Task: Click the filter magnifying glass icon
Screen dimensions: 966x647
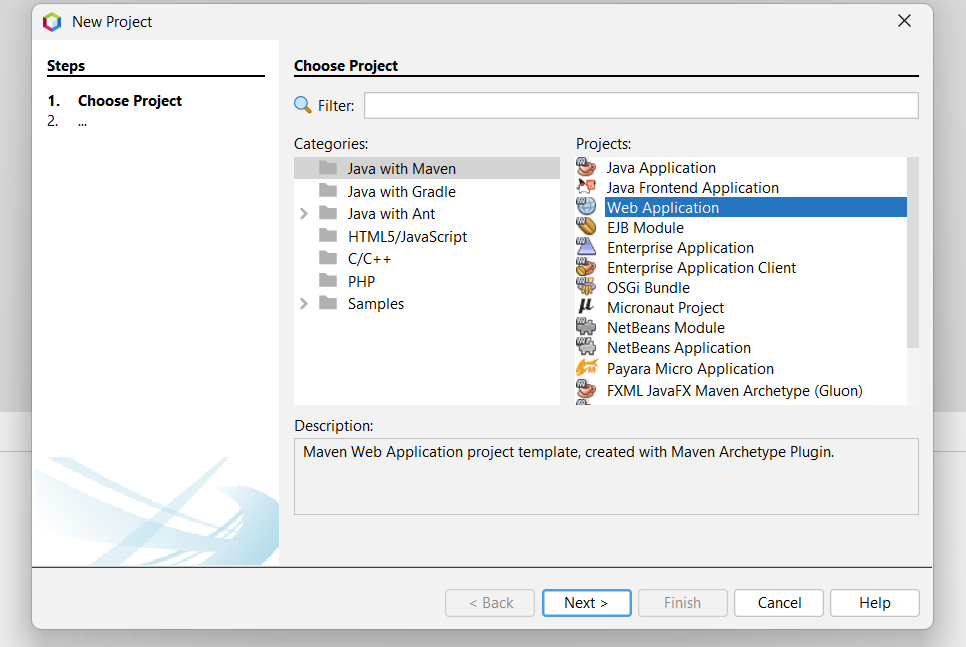Action: coord(302,105)
